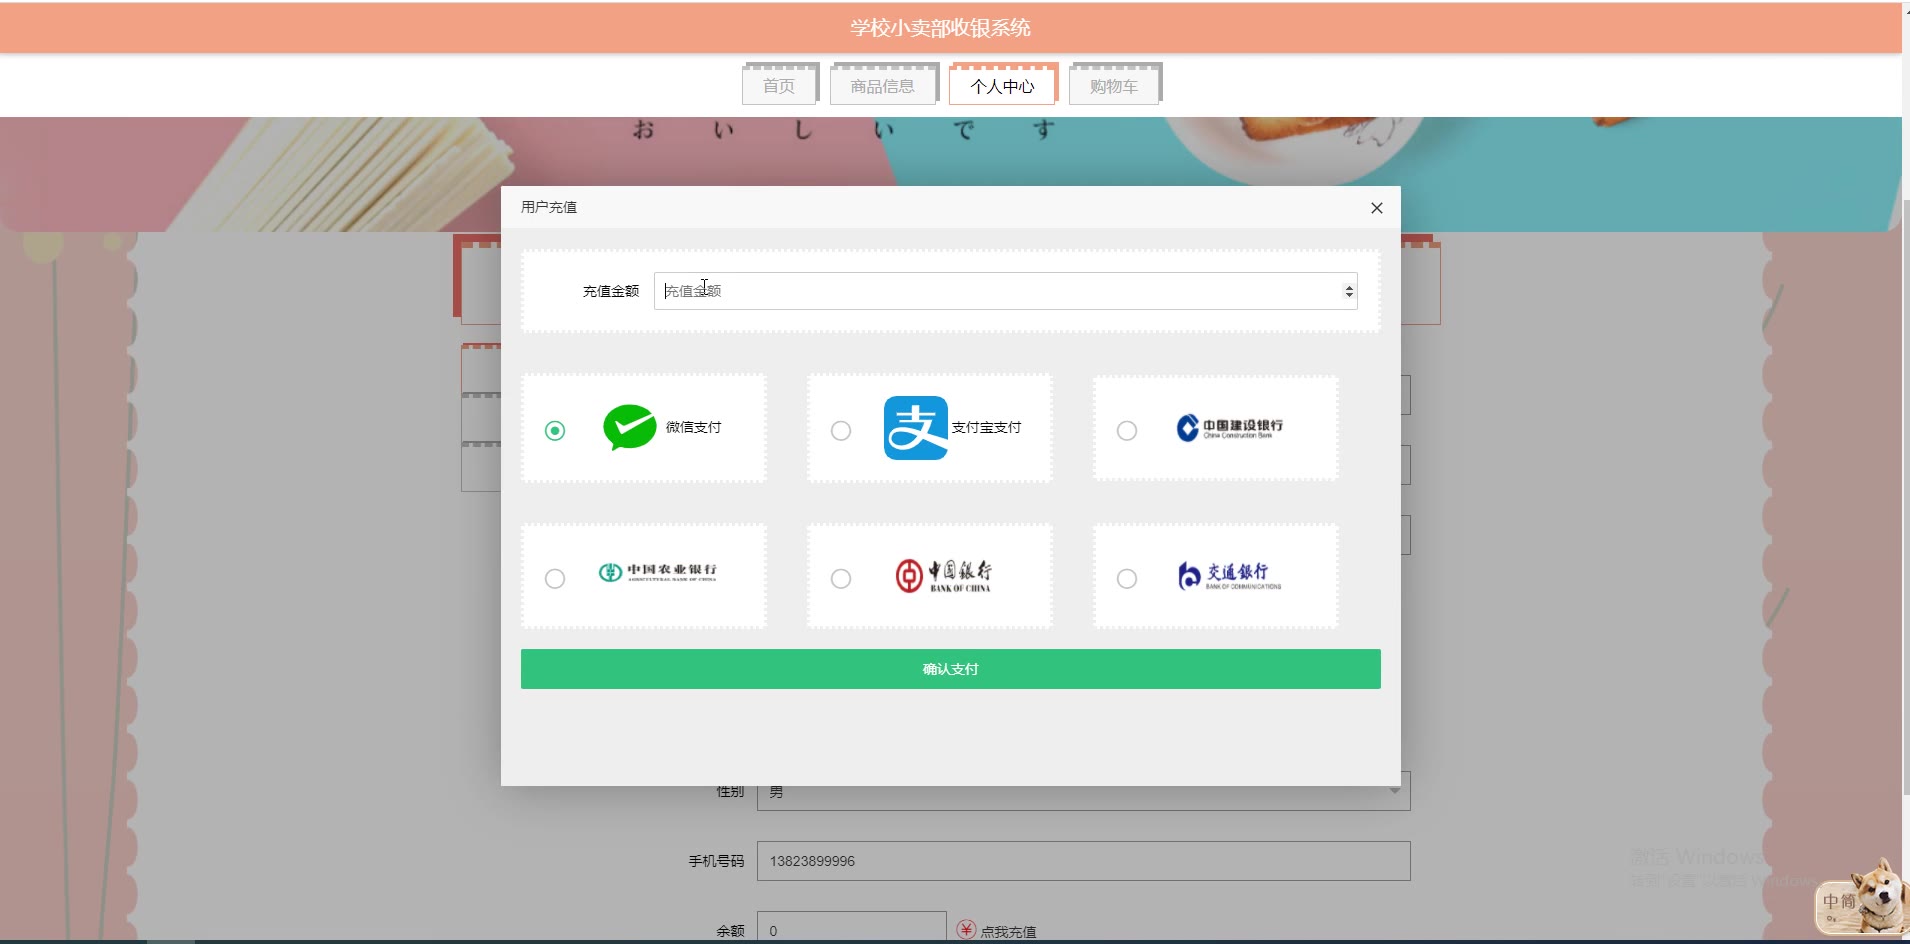The image size is (1910, 944).
Task: Open the 性别 gender dropdown
Action: point(1083,791)
